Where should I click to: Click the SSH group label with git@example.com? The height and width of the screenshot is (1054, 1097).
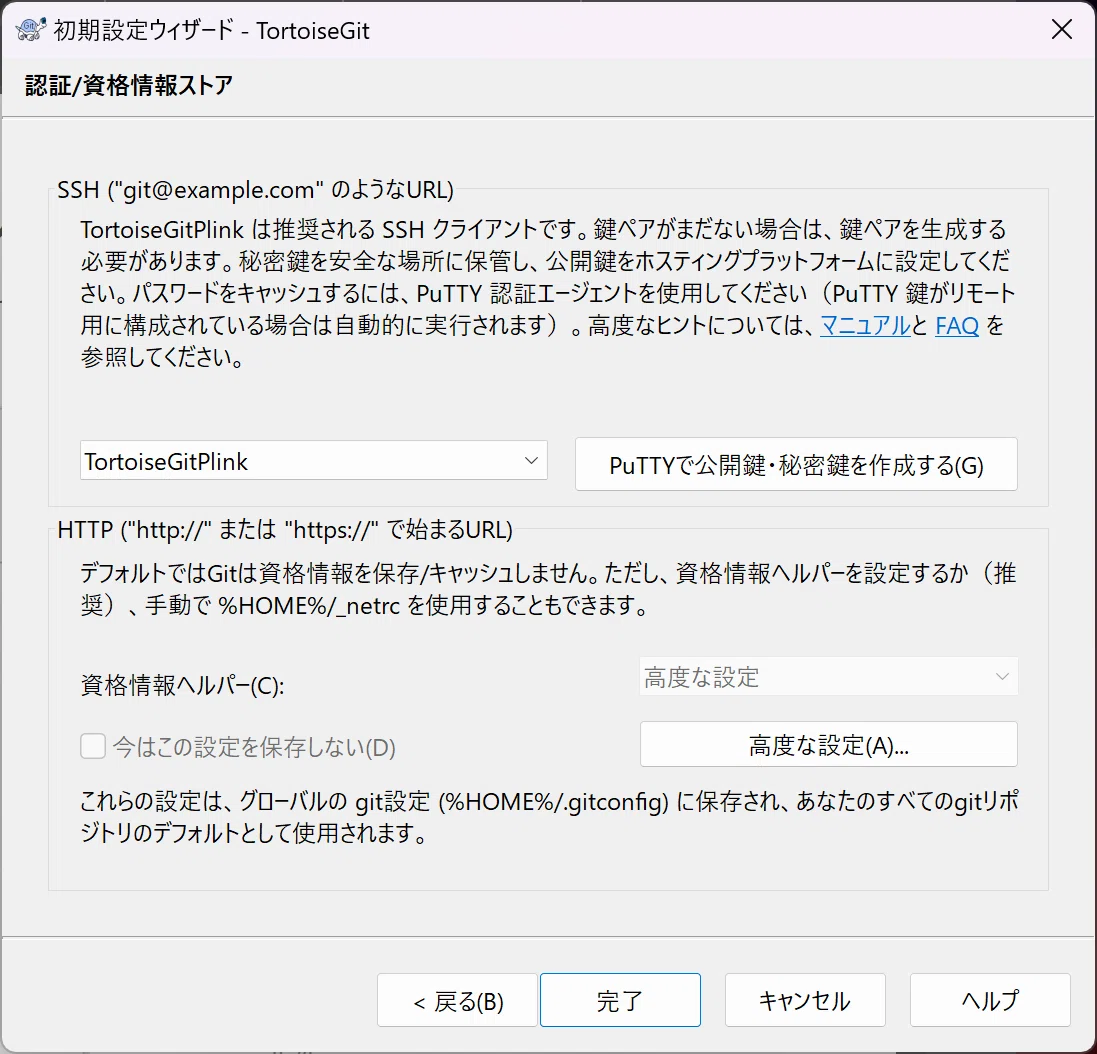pyautogui.click(x=255, y=190)
